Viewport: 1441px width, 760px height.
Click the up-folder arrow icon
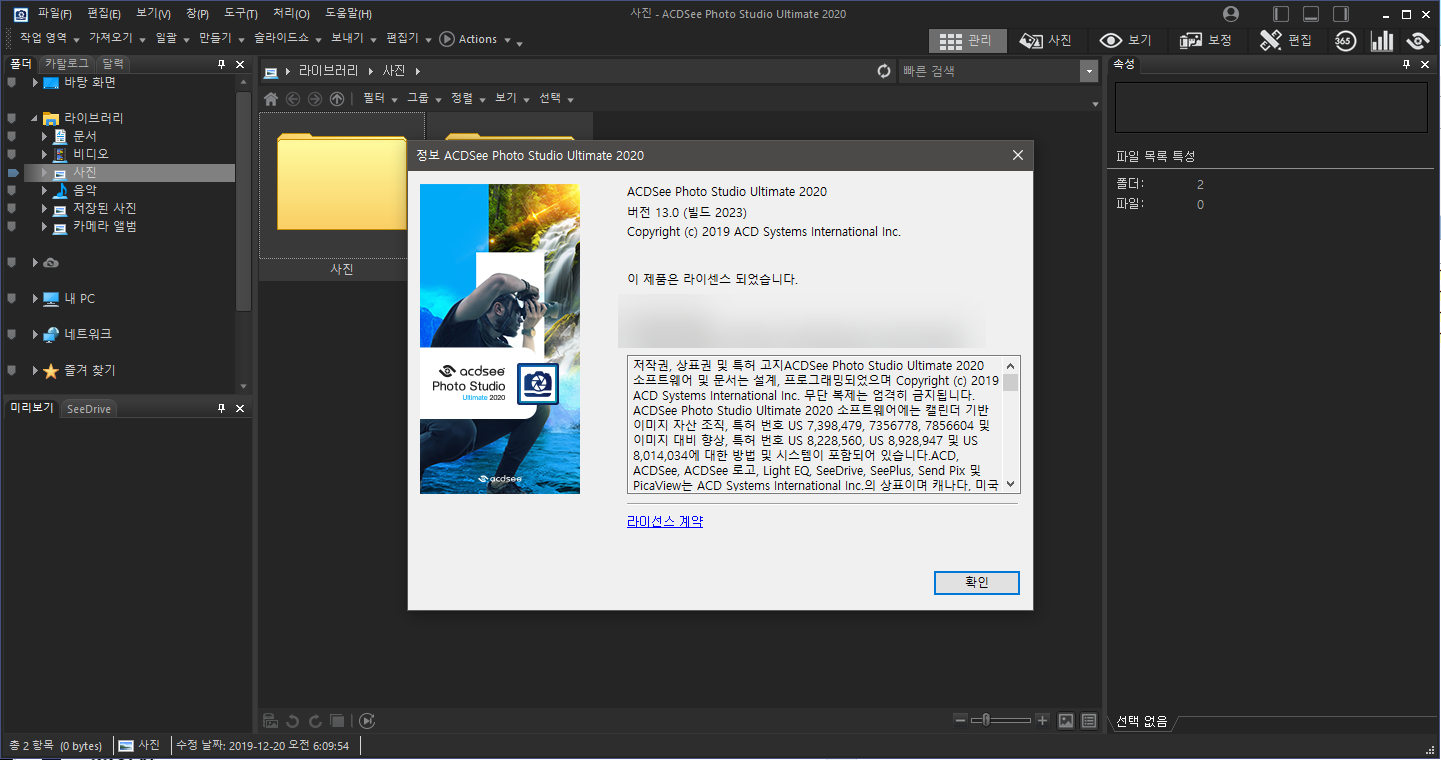coord(337,98)
